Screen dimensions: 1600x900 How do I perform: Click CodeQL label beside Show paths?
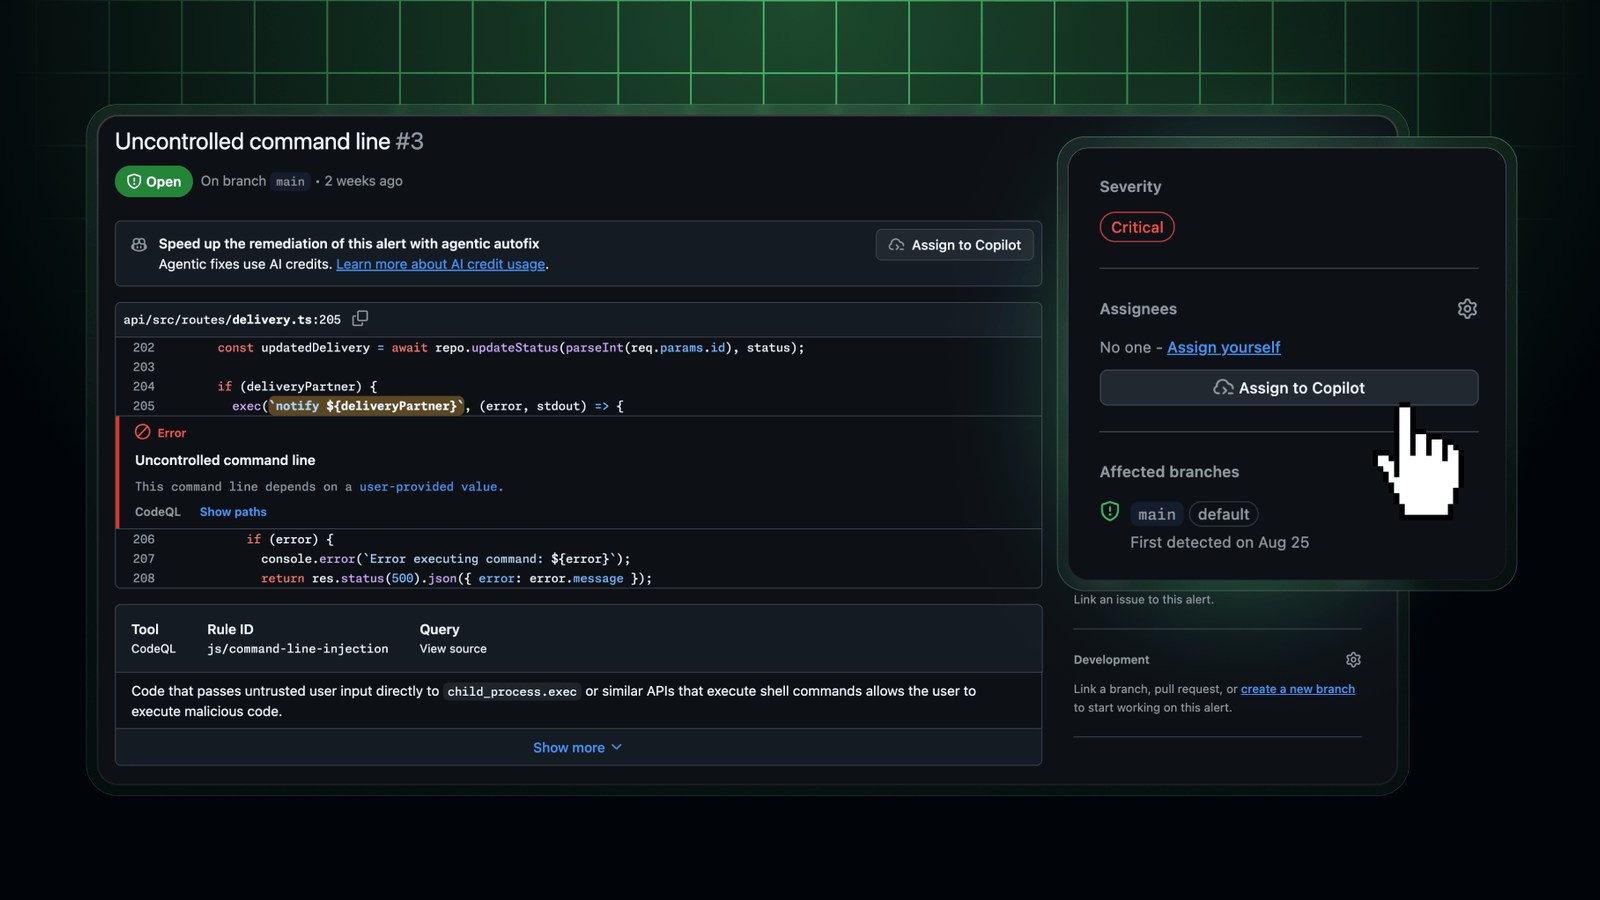(x=158, y=512)
